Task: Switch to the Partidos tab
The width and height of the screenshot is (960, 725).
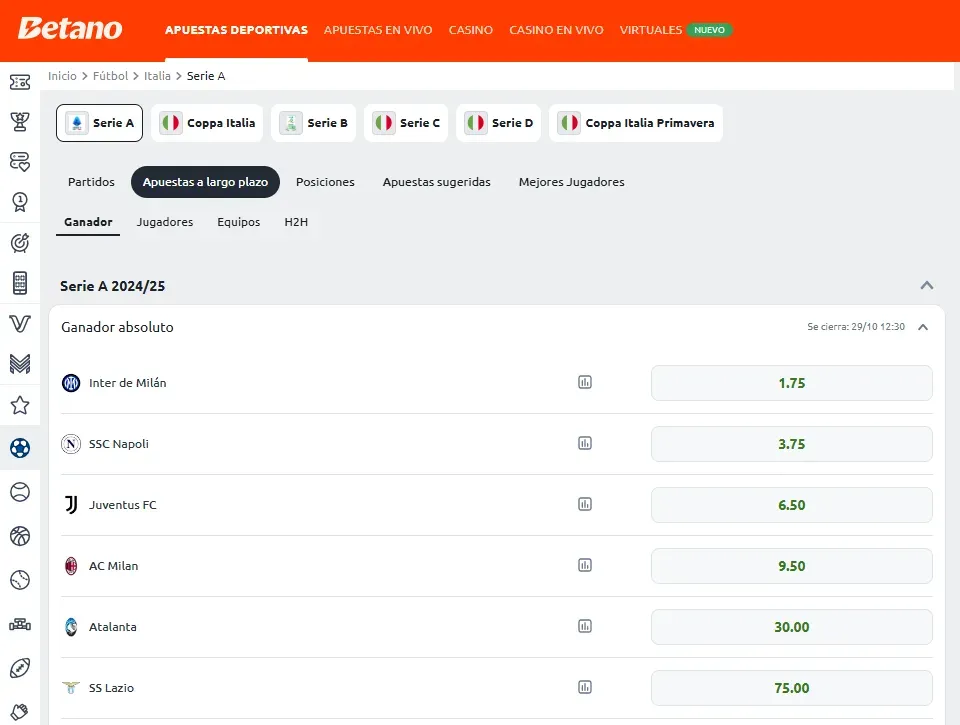Action: tap(91, 182)
